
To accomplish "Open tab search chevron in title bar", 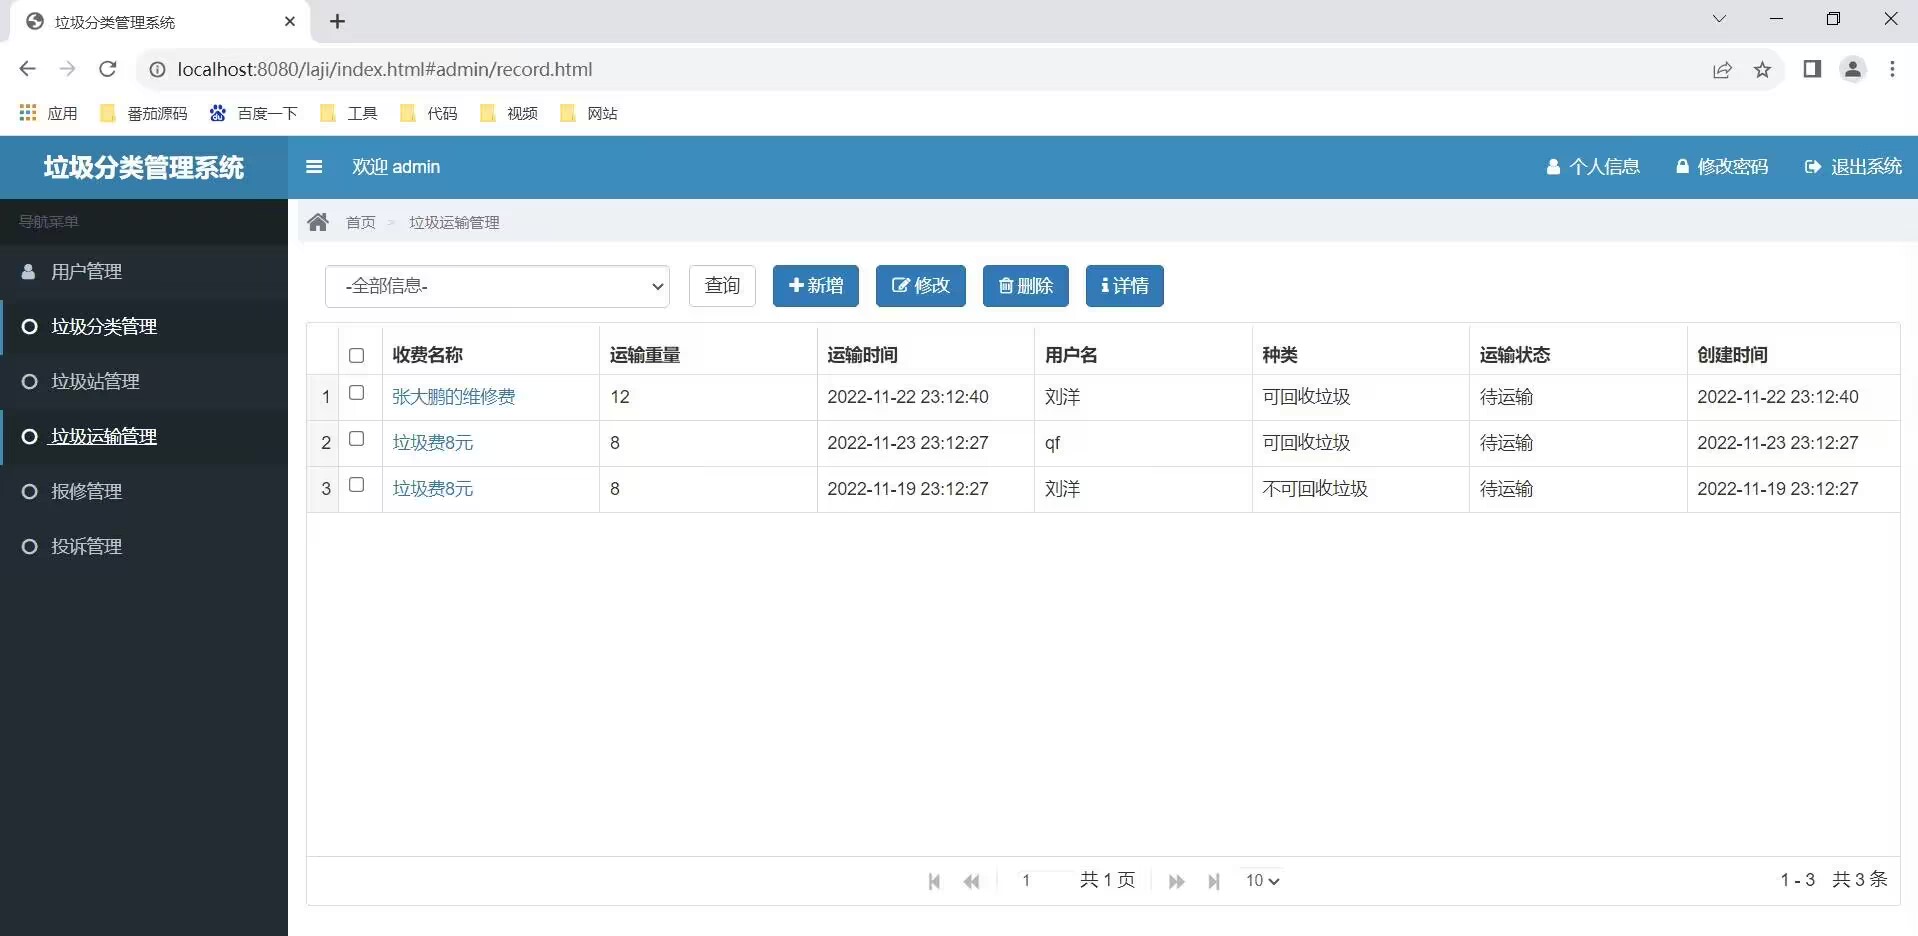I will (x=1719, y=19).
